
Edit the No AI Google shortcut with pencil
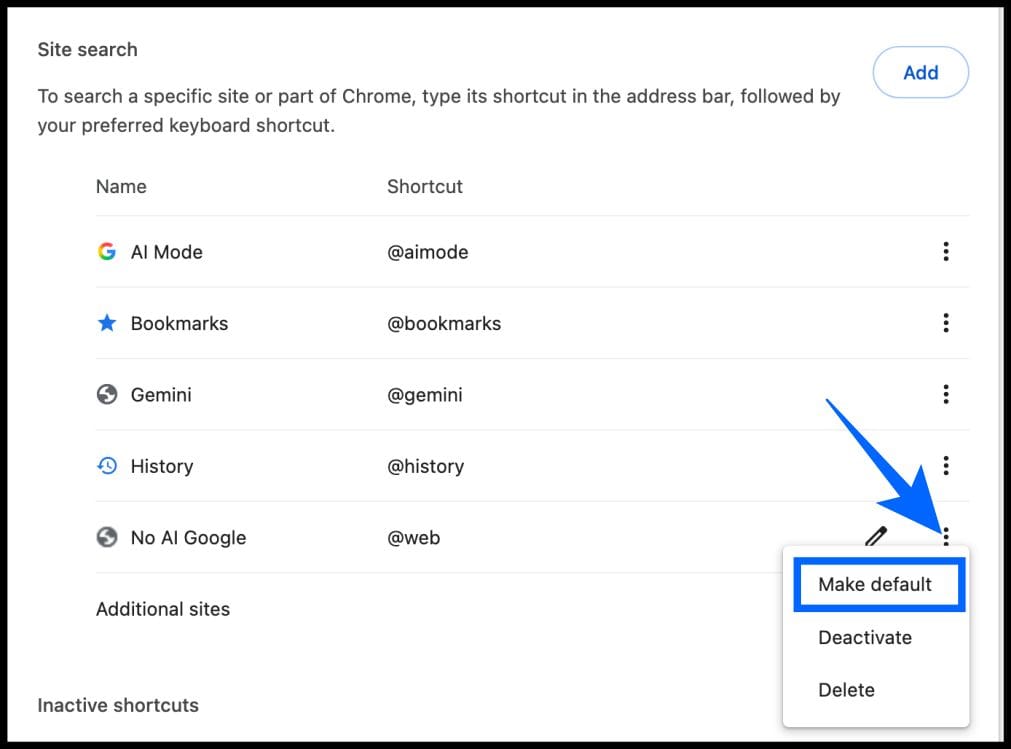coord(876,537)
